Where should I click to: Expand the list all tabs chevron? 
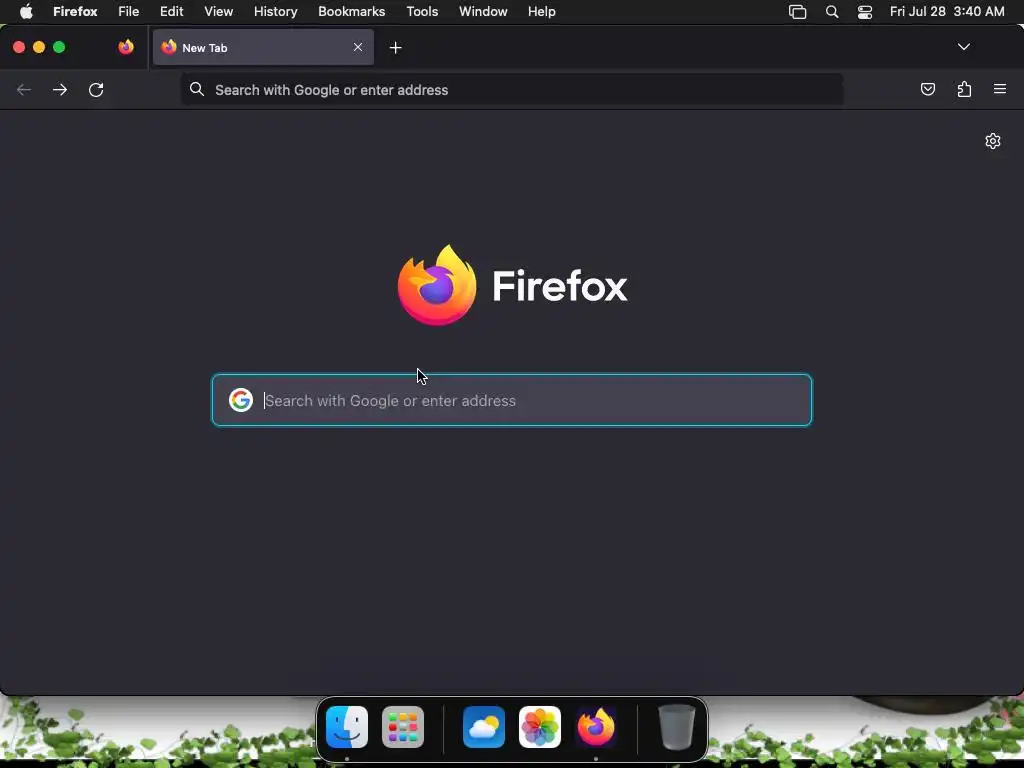[x=963, y=47]
